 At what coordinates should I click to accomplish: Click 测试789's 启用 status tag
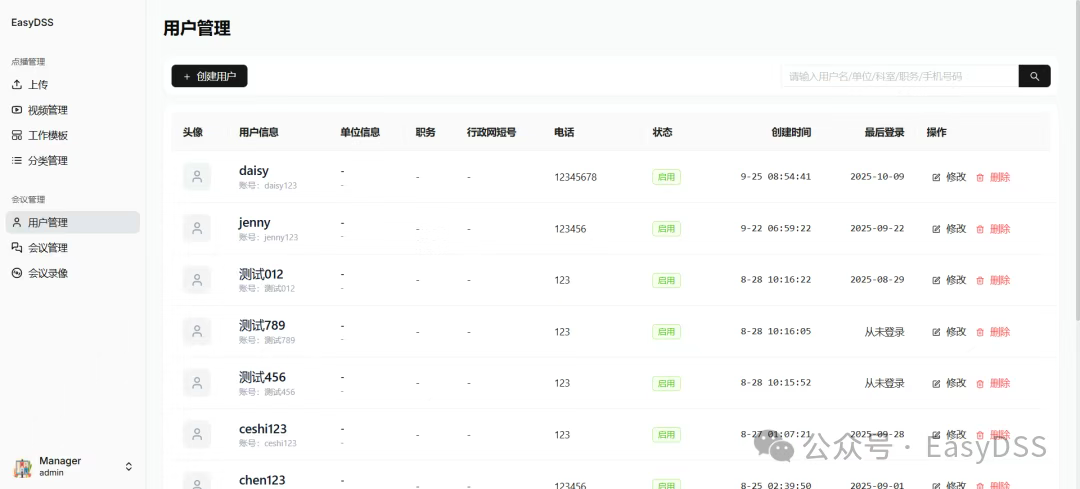pos(666,332)
